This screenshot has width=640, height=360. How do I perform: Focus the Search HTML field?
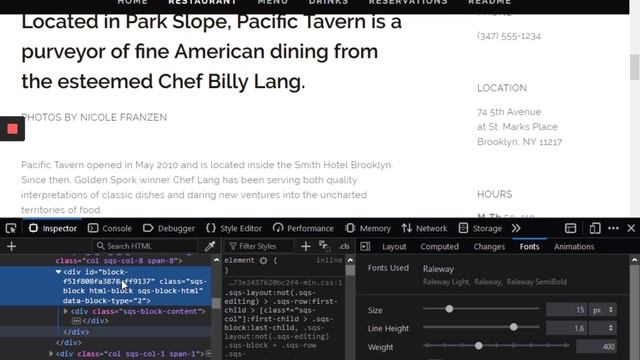145,246
